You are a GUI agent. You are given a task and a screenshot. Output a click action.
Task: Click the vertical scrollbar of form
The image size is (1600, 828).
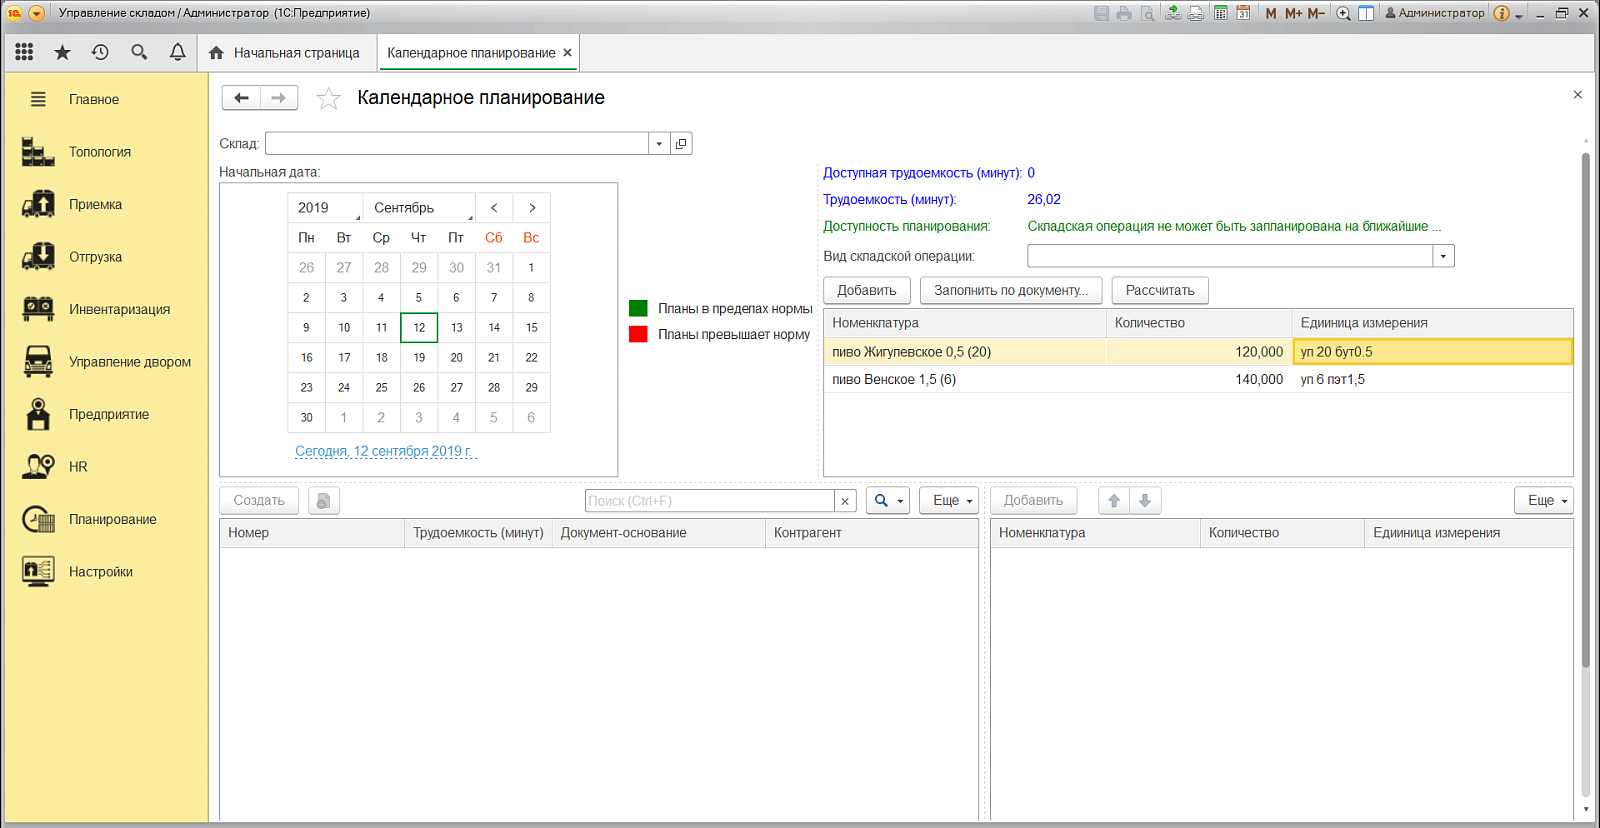tap(1586, 410)
